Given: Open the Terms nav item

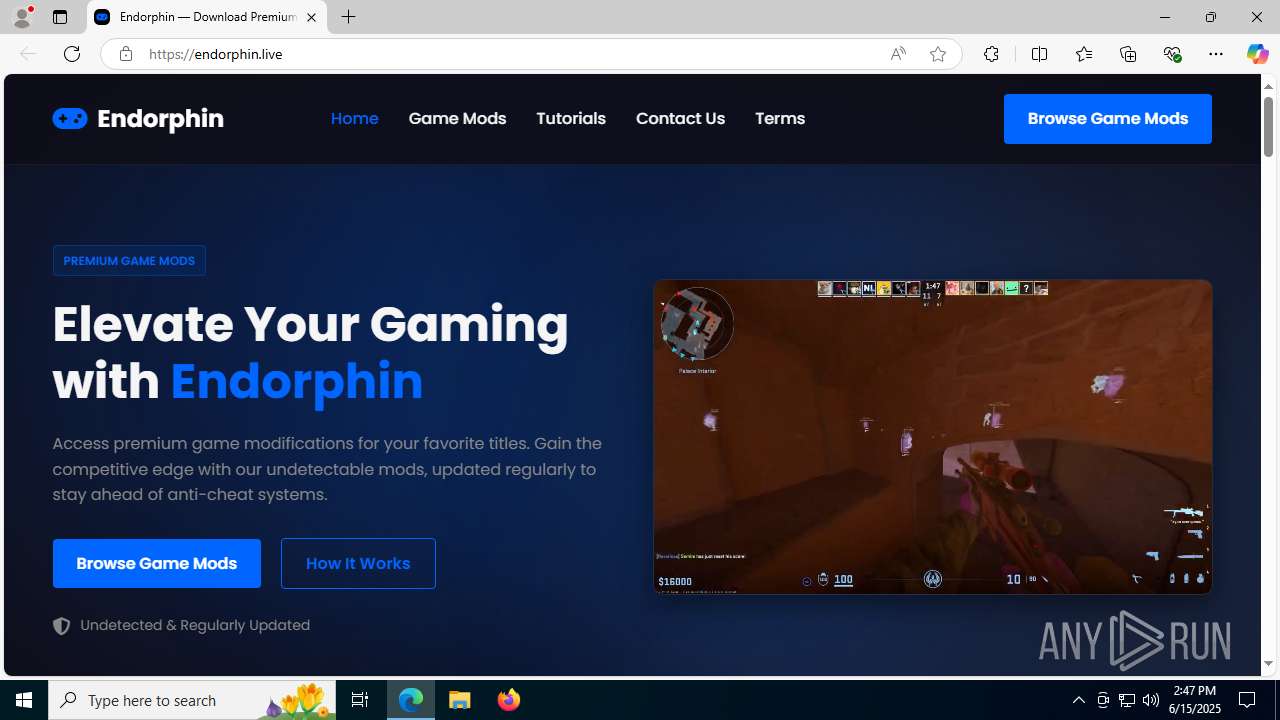Looking at the screenshot, I should [780, 118].
